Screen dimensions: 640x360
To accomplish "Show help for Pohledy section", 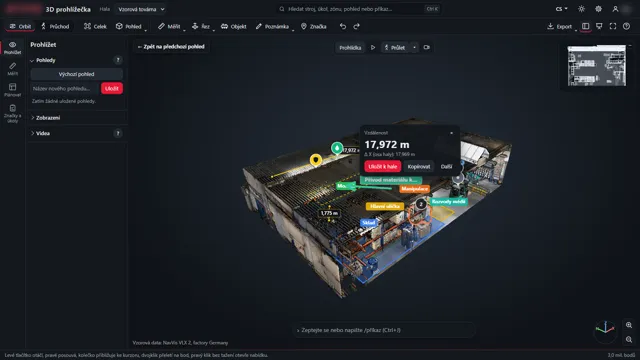I will [118, 60].
